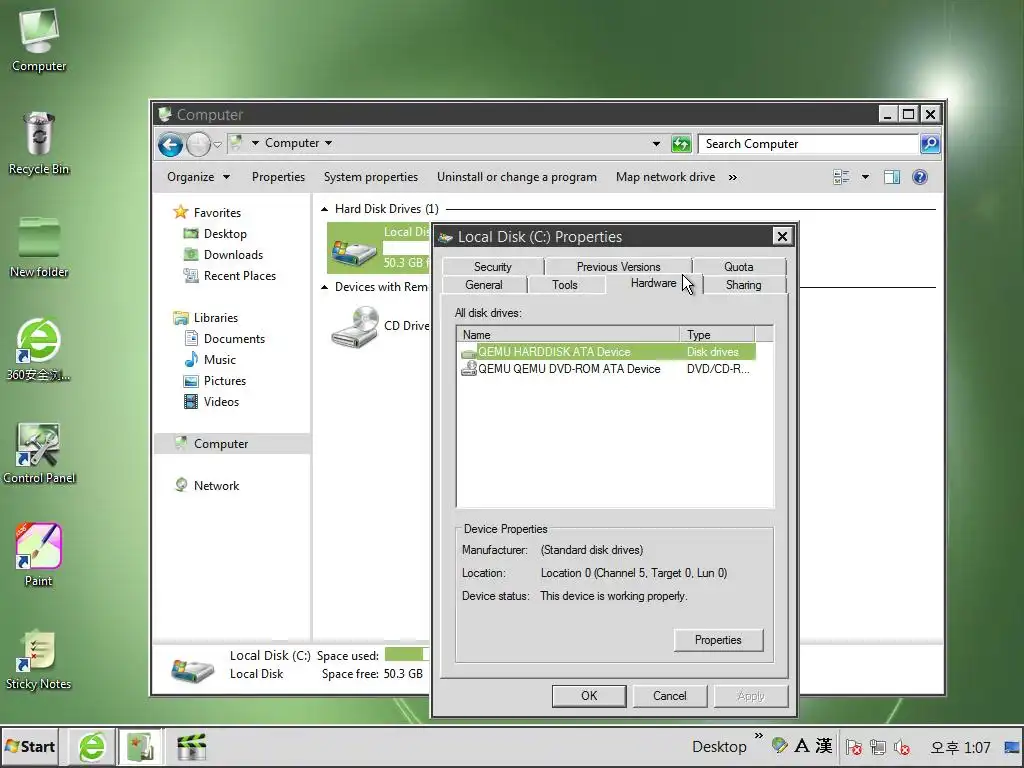This screenshot has height=768, width=1024.
Task: Click the green refresh button beside address bar
Action: pyautogui.click(x=681, y=144)
